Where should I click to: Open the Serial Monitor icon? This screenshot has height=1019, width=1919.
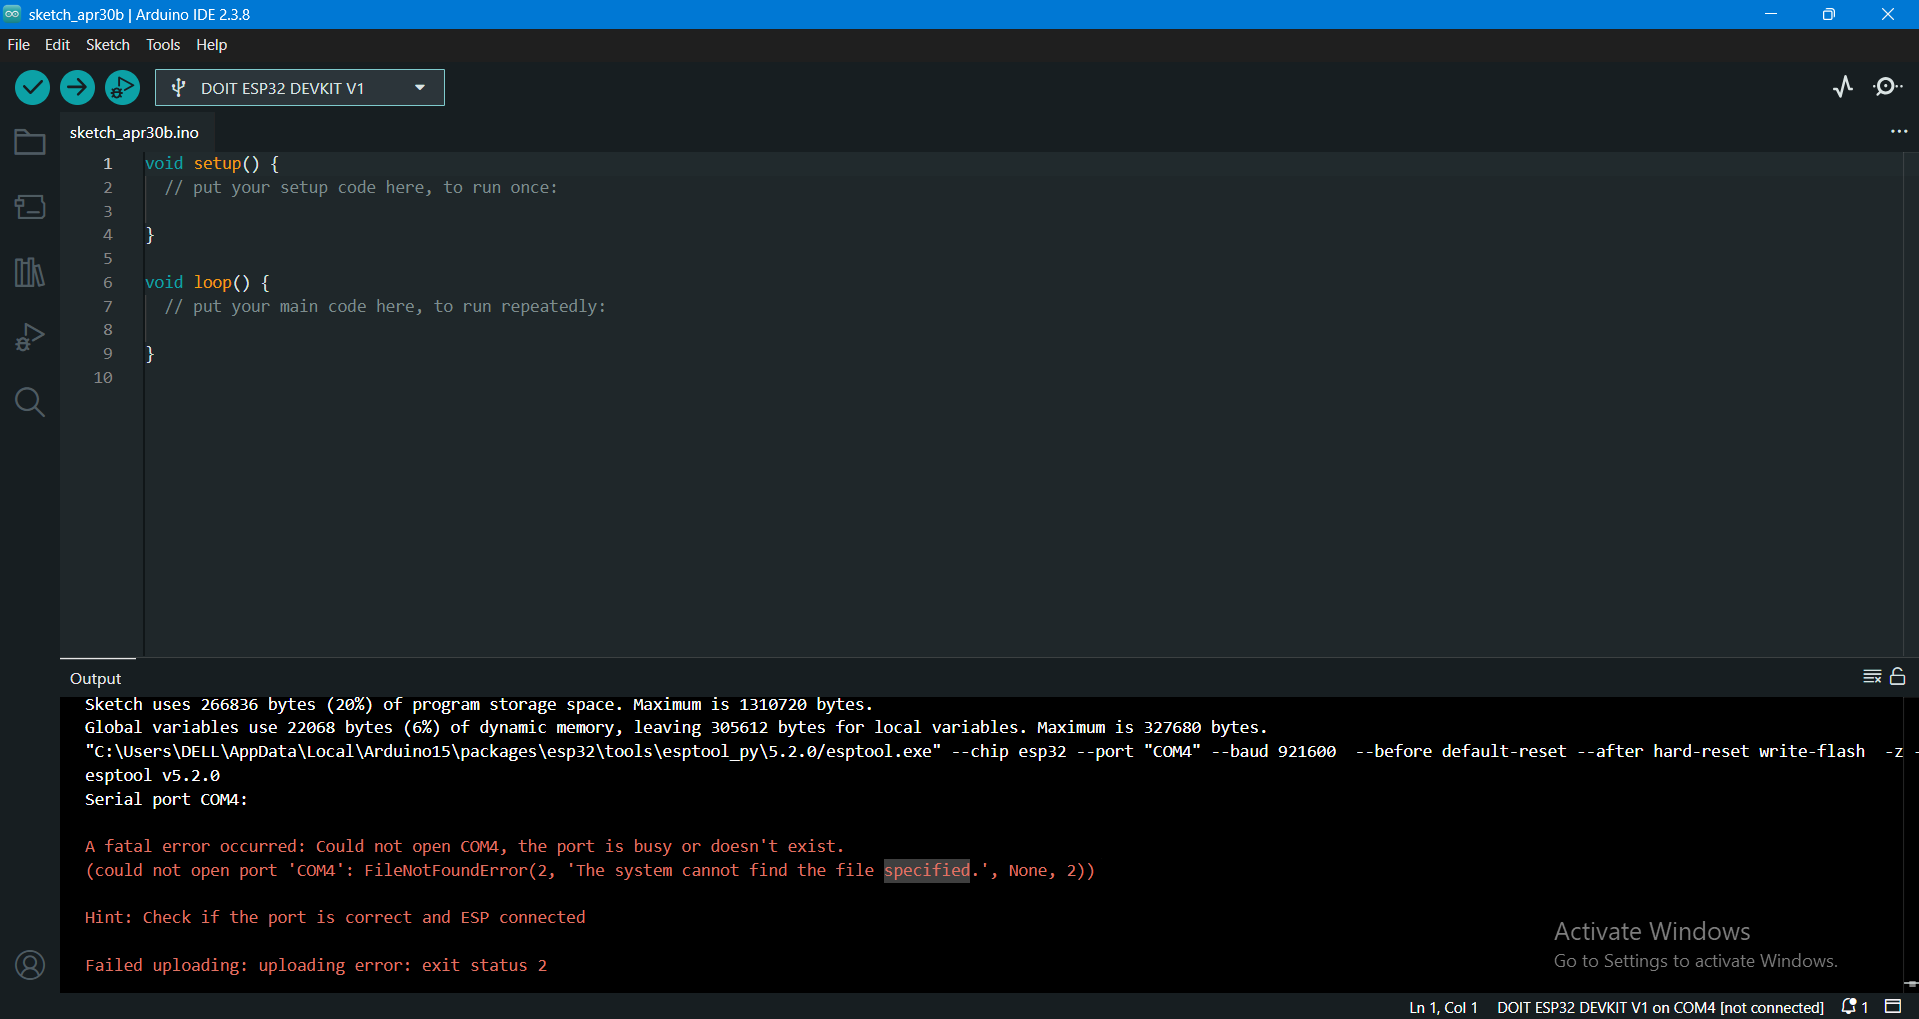click(1887, 87)
